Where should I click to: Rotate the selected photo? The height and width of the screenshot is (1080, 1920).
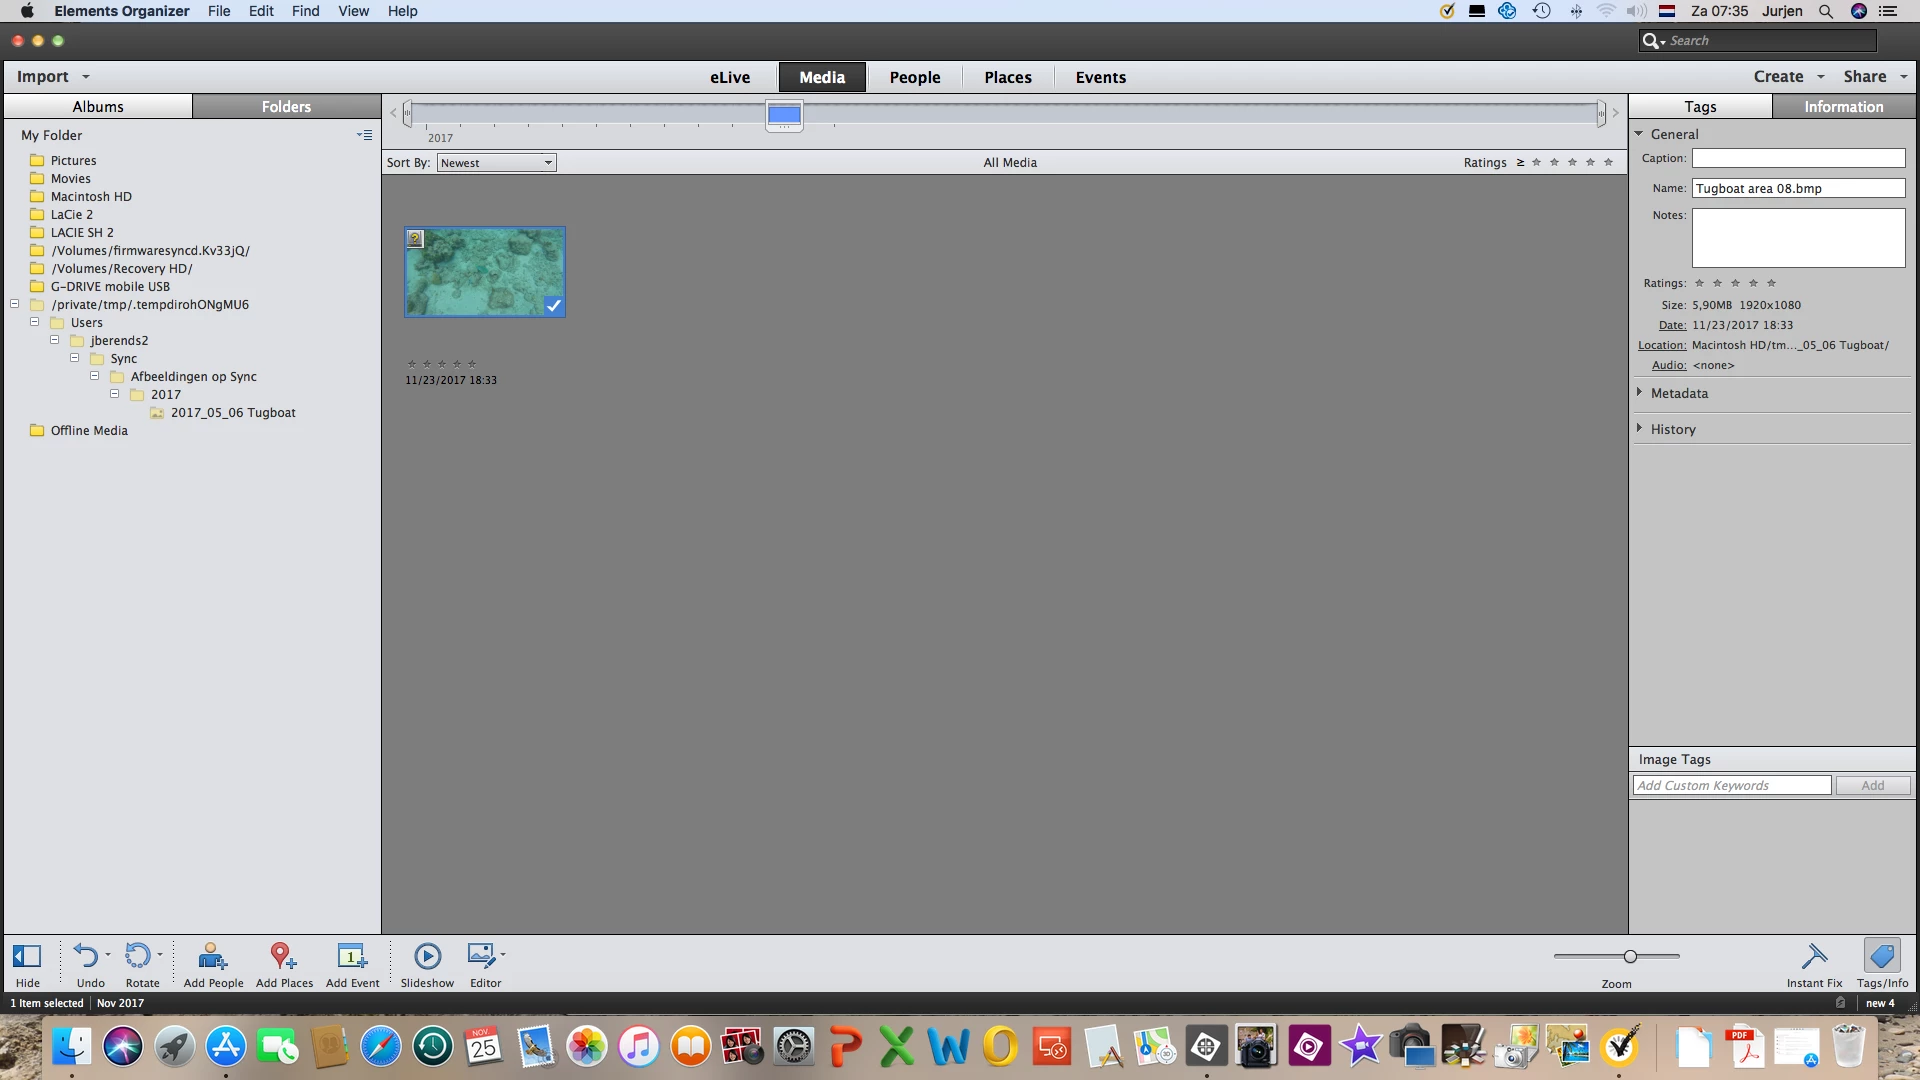click(138, 957)
